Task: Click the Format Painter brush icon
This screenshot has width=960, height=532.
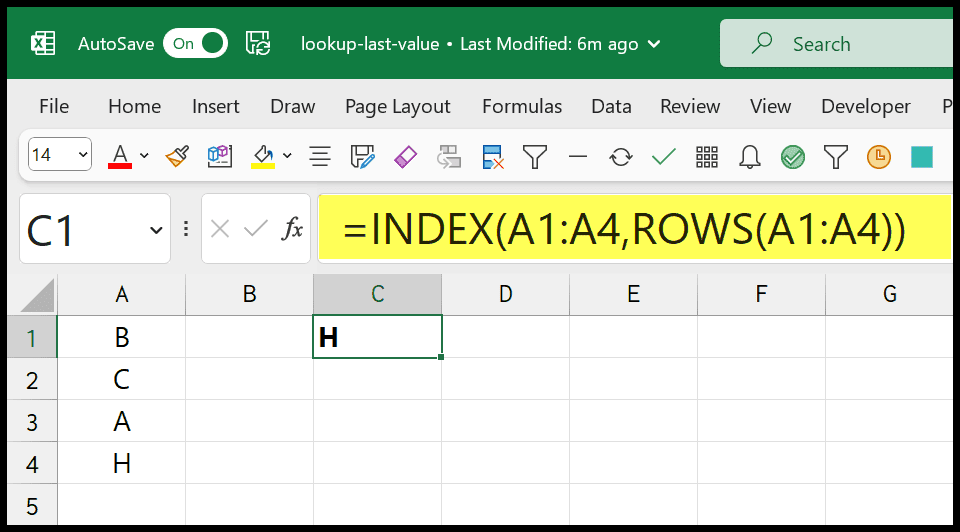Action: tap(177, 157)
